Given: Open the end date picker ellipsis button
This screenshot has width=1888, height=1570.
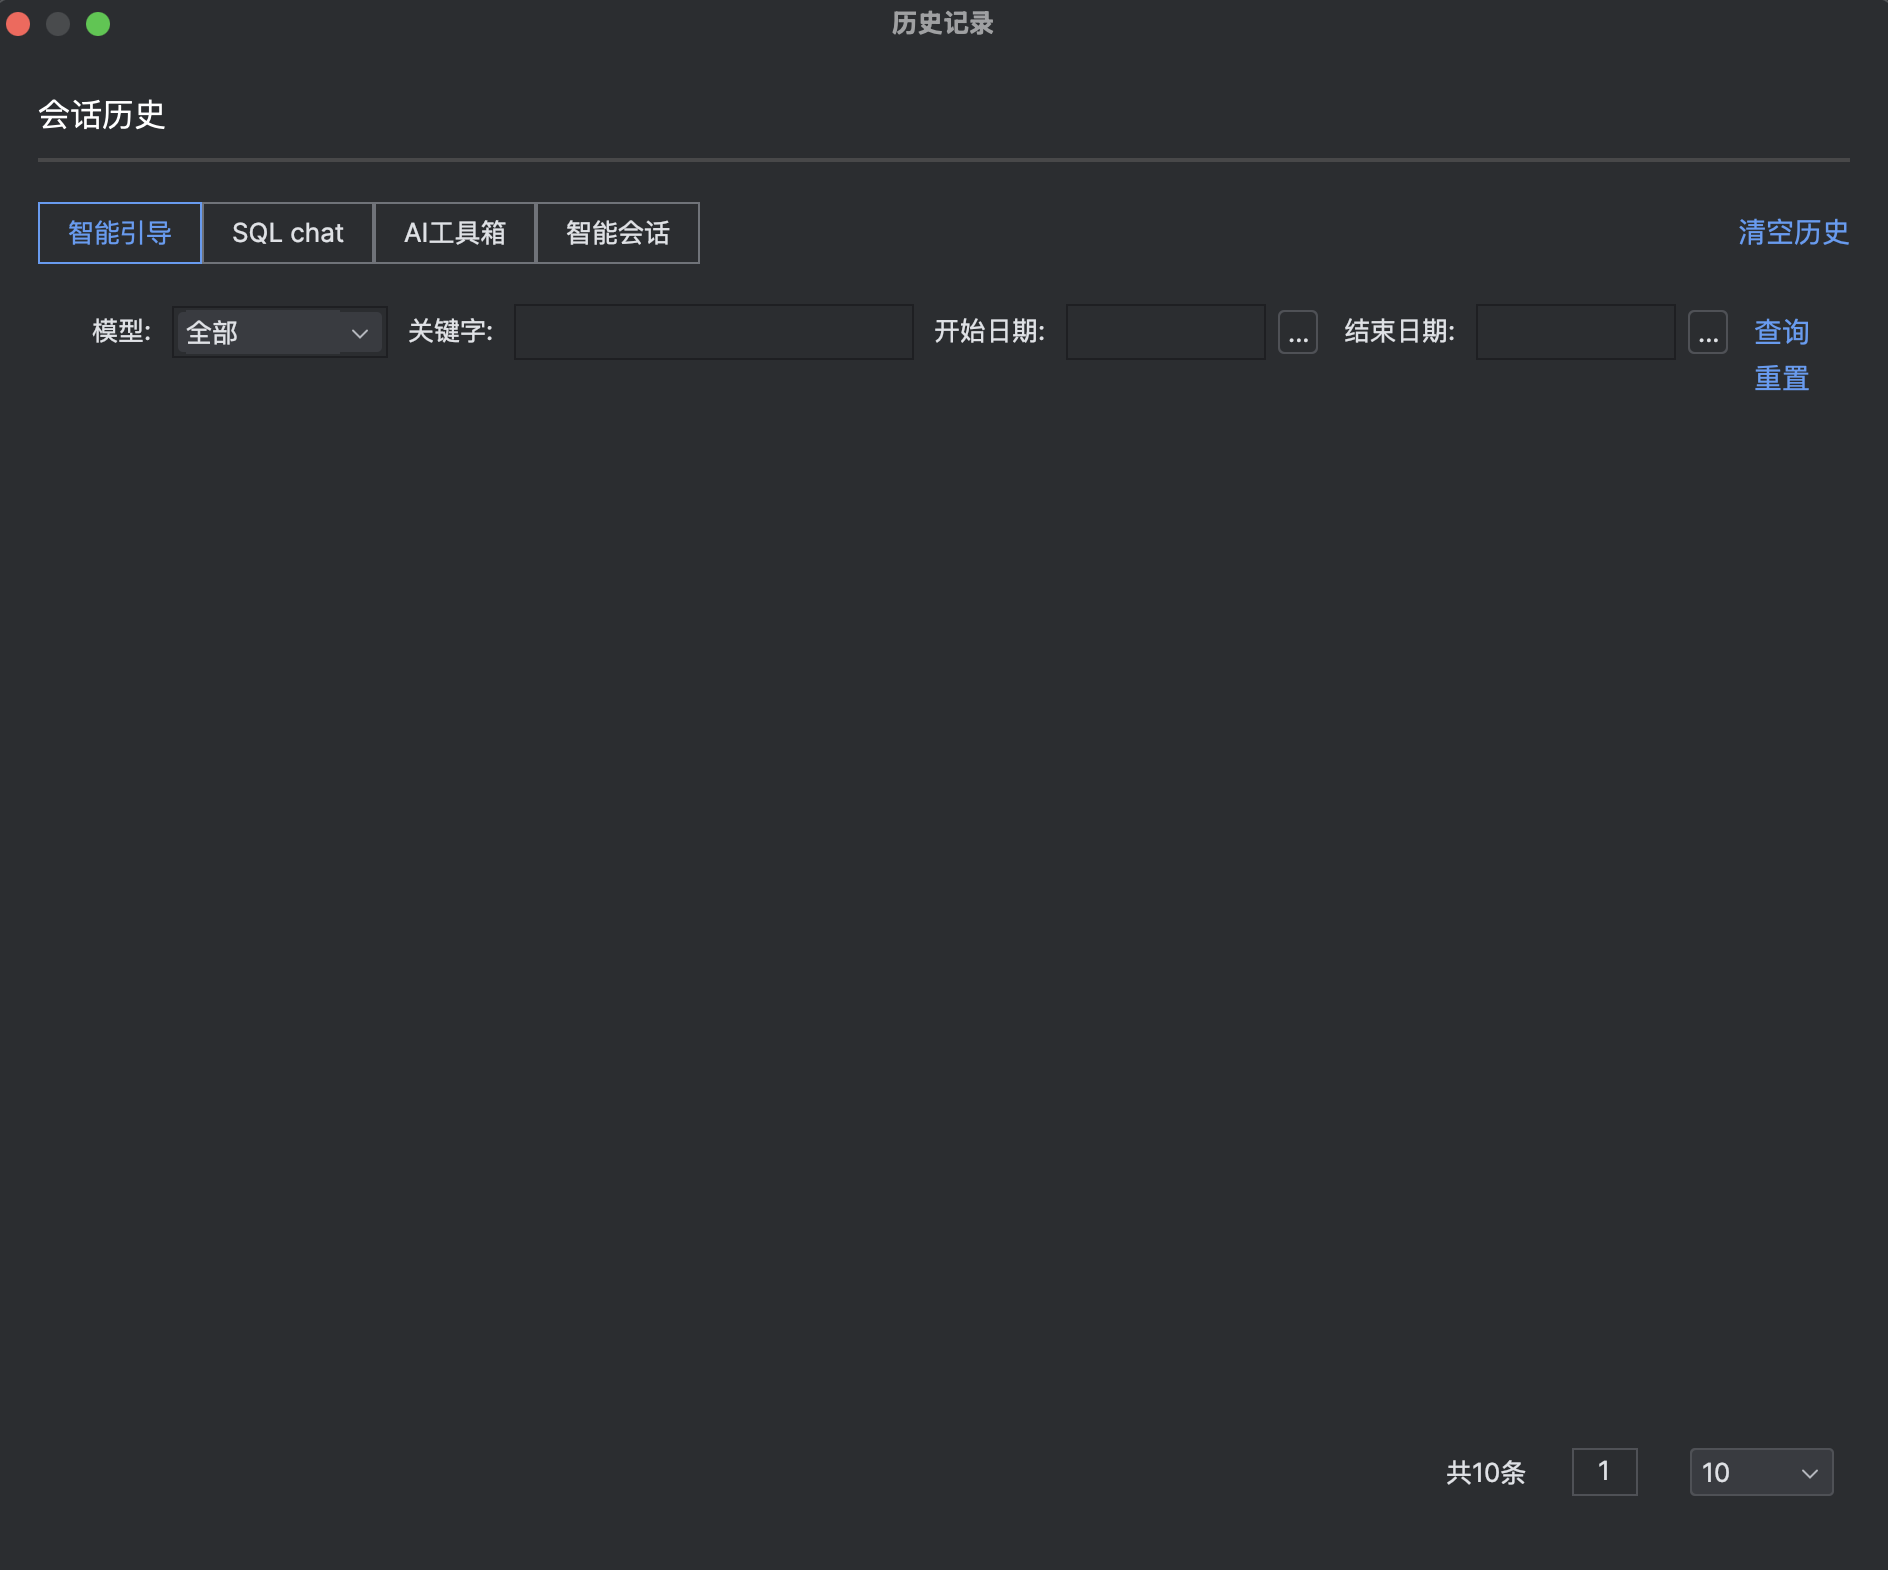Looking at the screenshot, I should [1707, 333].
